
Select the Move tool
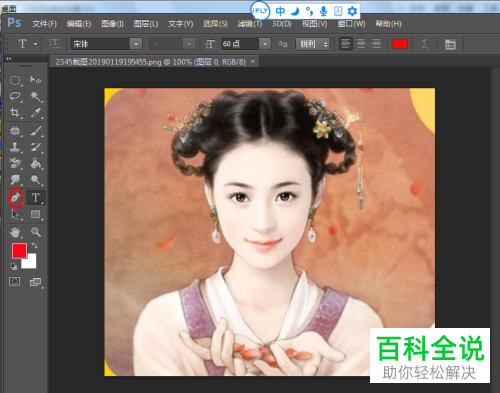click(35, 80)
